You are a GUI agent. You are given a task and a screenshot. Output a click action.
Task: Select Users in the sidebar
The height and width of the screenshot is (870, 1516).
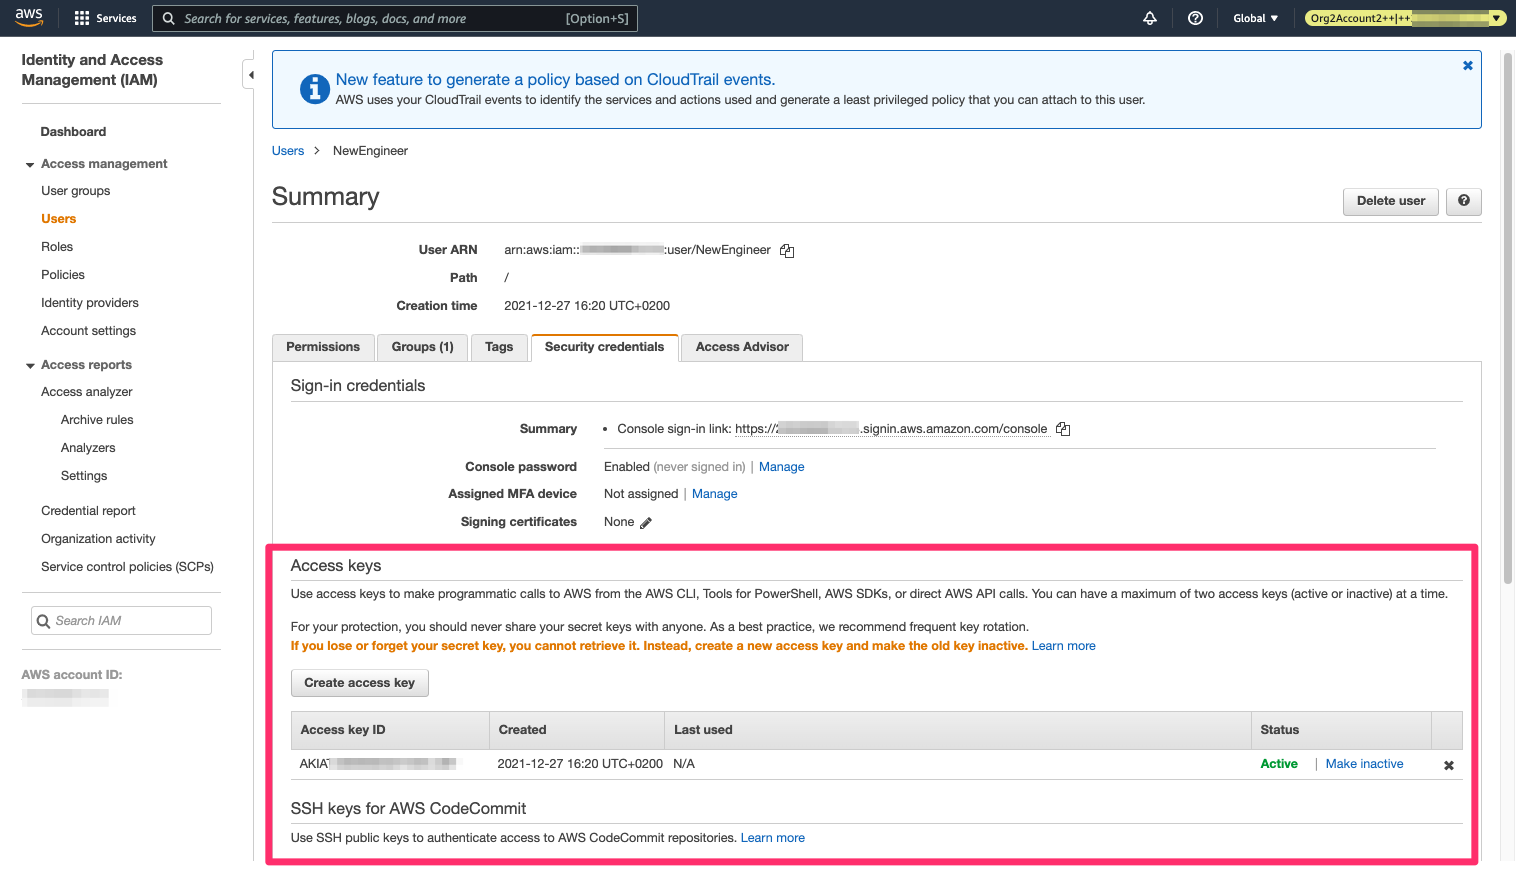pyautogui.click(x=58, y=219)
